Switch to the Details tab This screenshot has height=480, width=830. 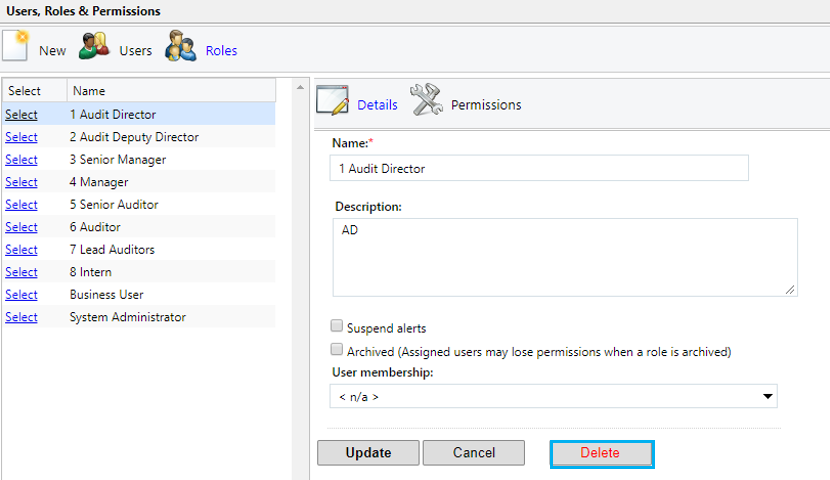click(x=377, y=105)
